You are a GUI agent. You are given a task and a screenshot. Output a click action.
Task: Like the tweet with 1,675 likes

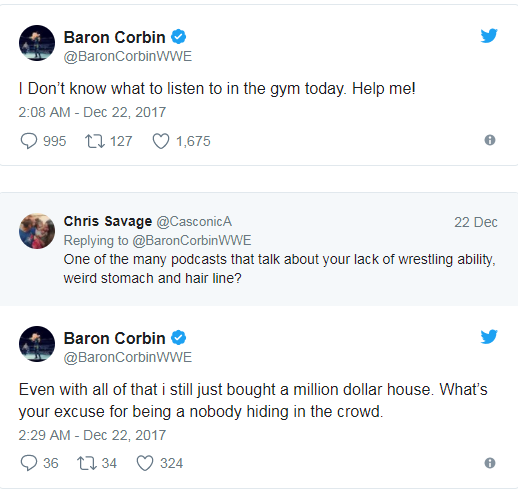click(x=161, y=141)
